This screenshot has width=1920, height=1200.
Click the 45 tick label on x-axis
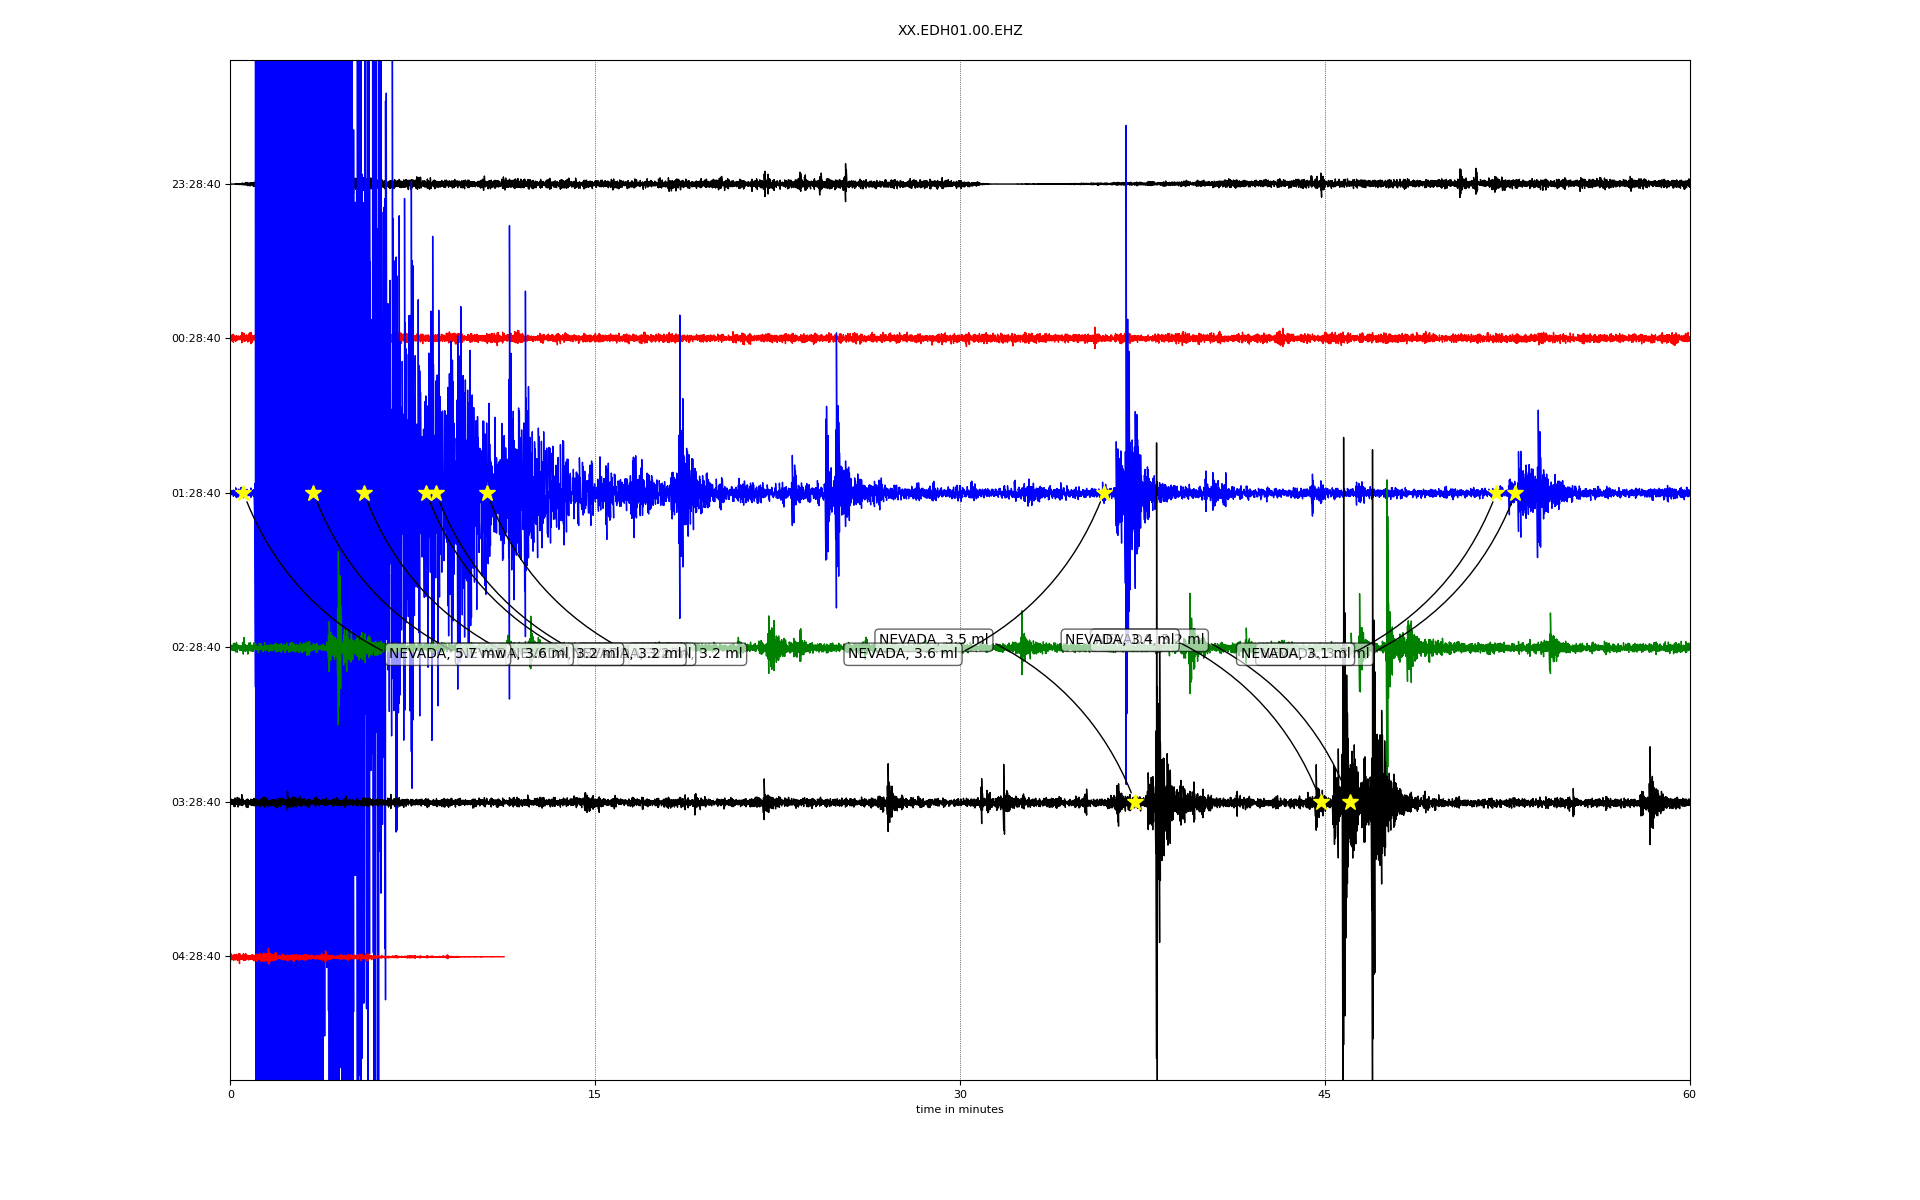[1324, 1094]
